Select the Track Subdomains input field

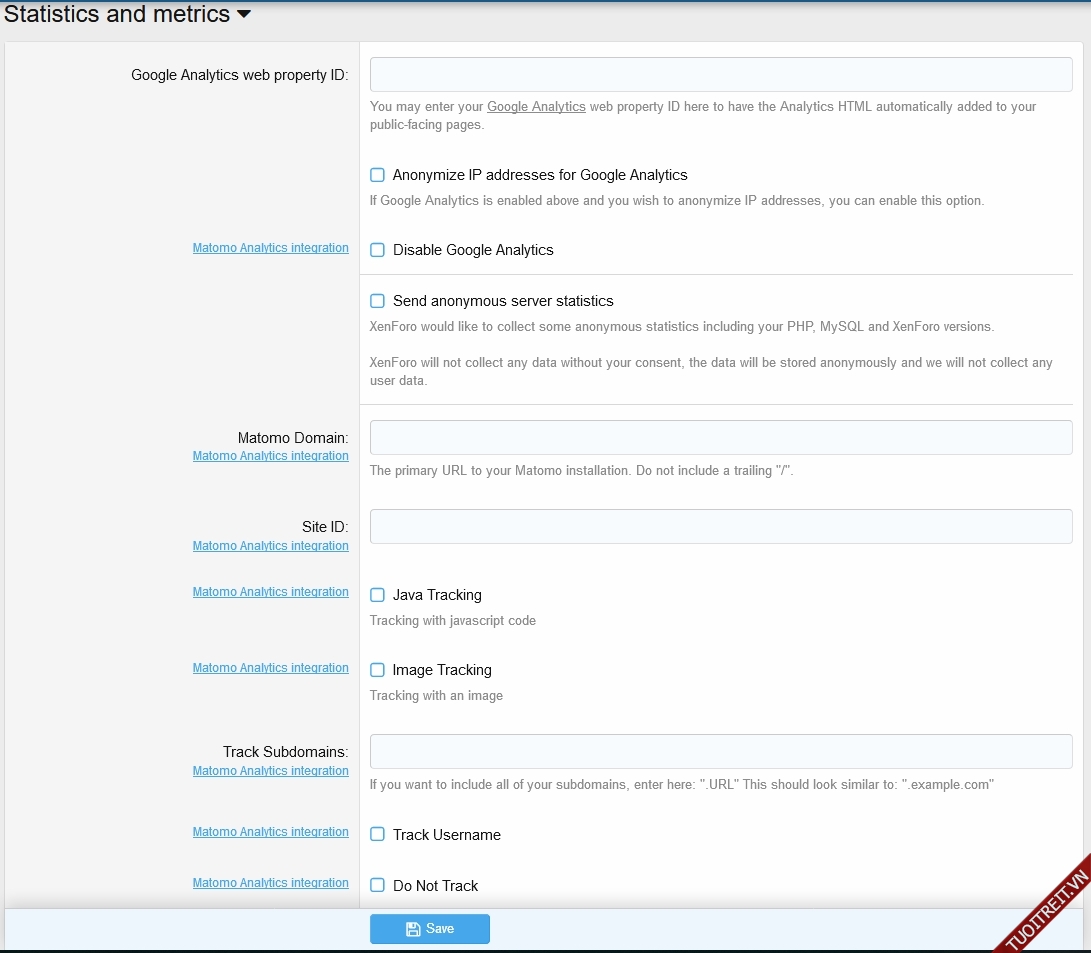[720, 752]
